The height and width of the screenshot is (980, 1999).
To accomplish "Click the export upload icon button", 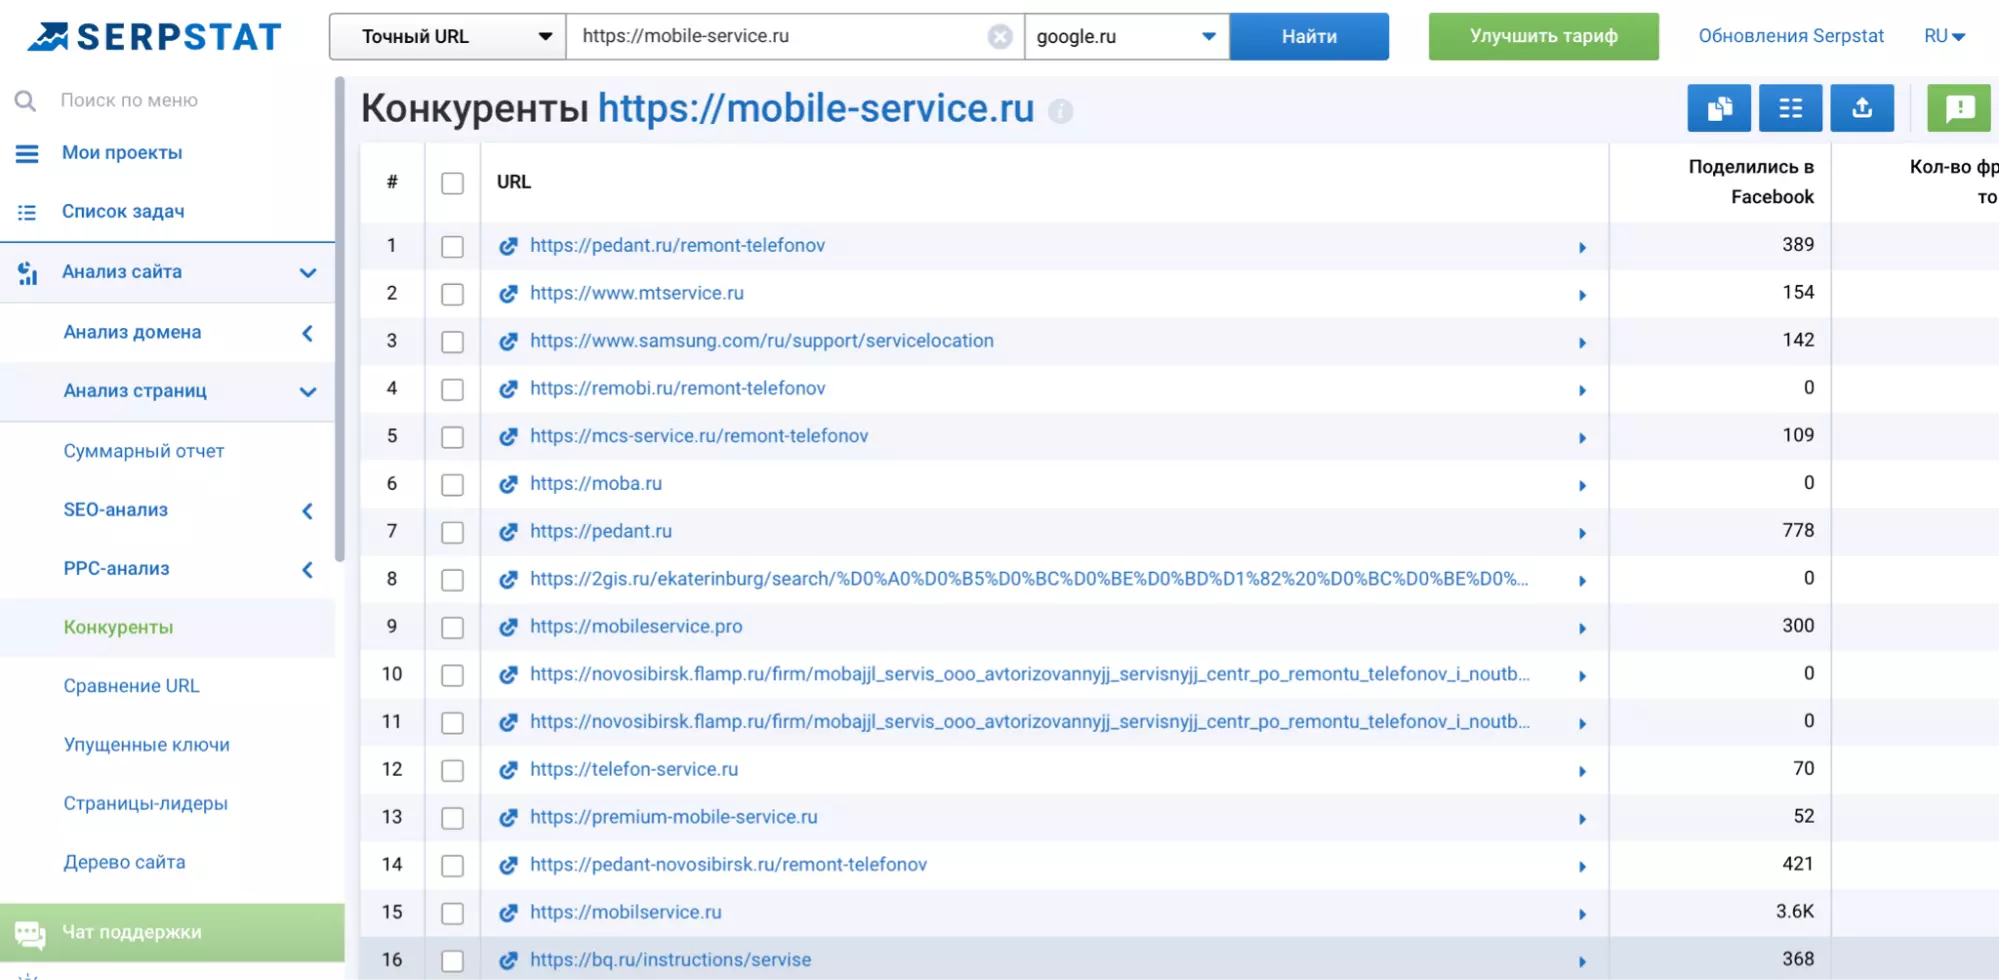I will 1862,108.
